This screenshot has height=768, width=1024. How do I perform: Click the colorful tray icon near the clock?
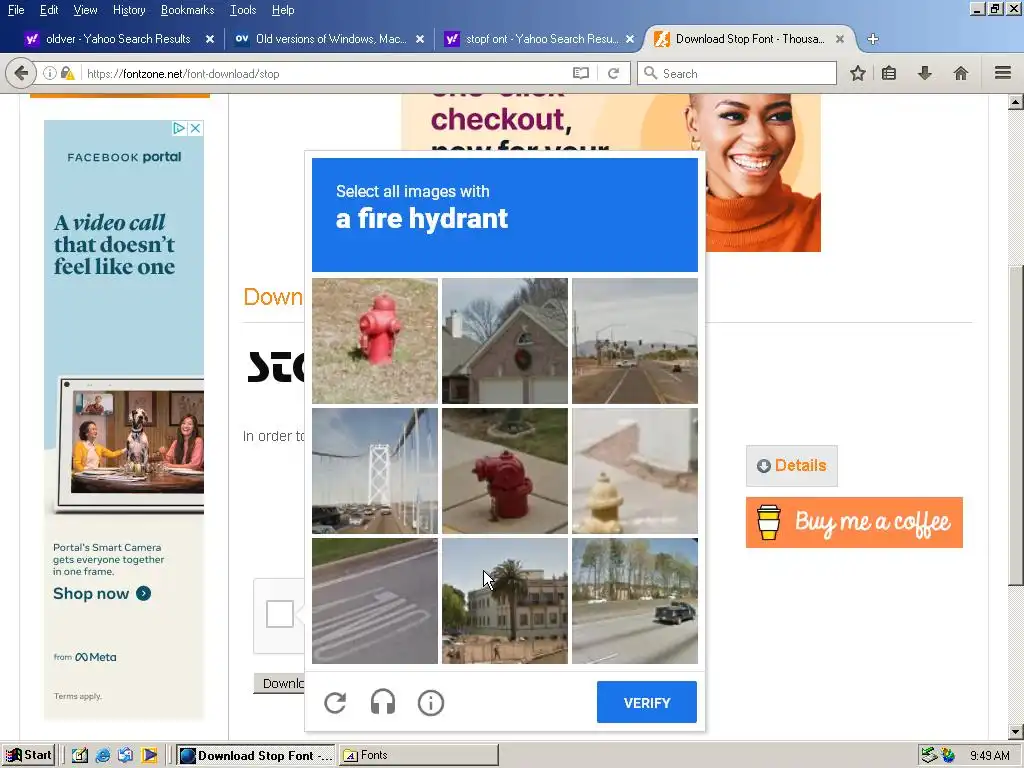click(948, 756)
